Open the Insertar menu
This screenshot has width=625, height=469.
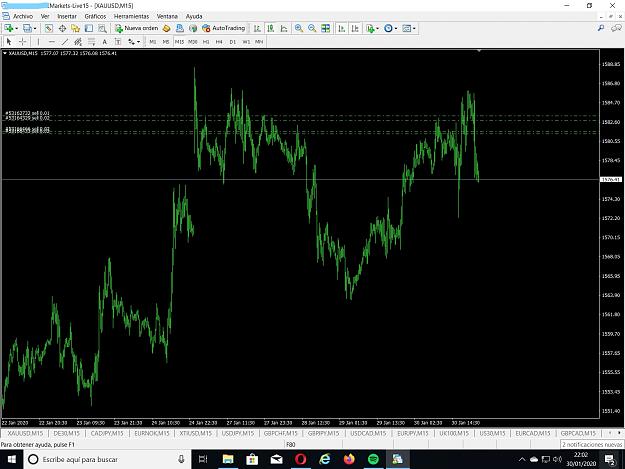coord(67,16)
